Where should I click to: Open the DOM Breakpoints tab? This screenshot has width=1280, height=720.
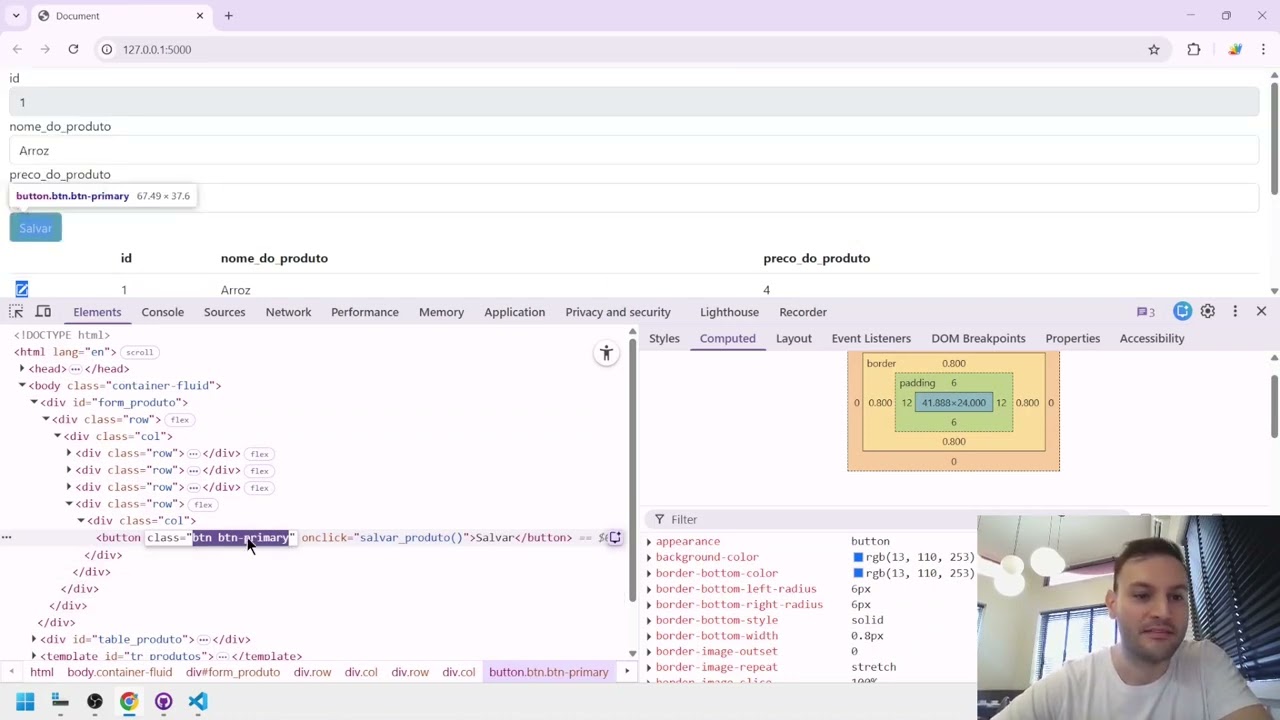(x=978, y=338)
